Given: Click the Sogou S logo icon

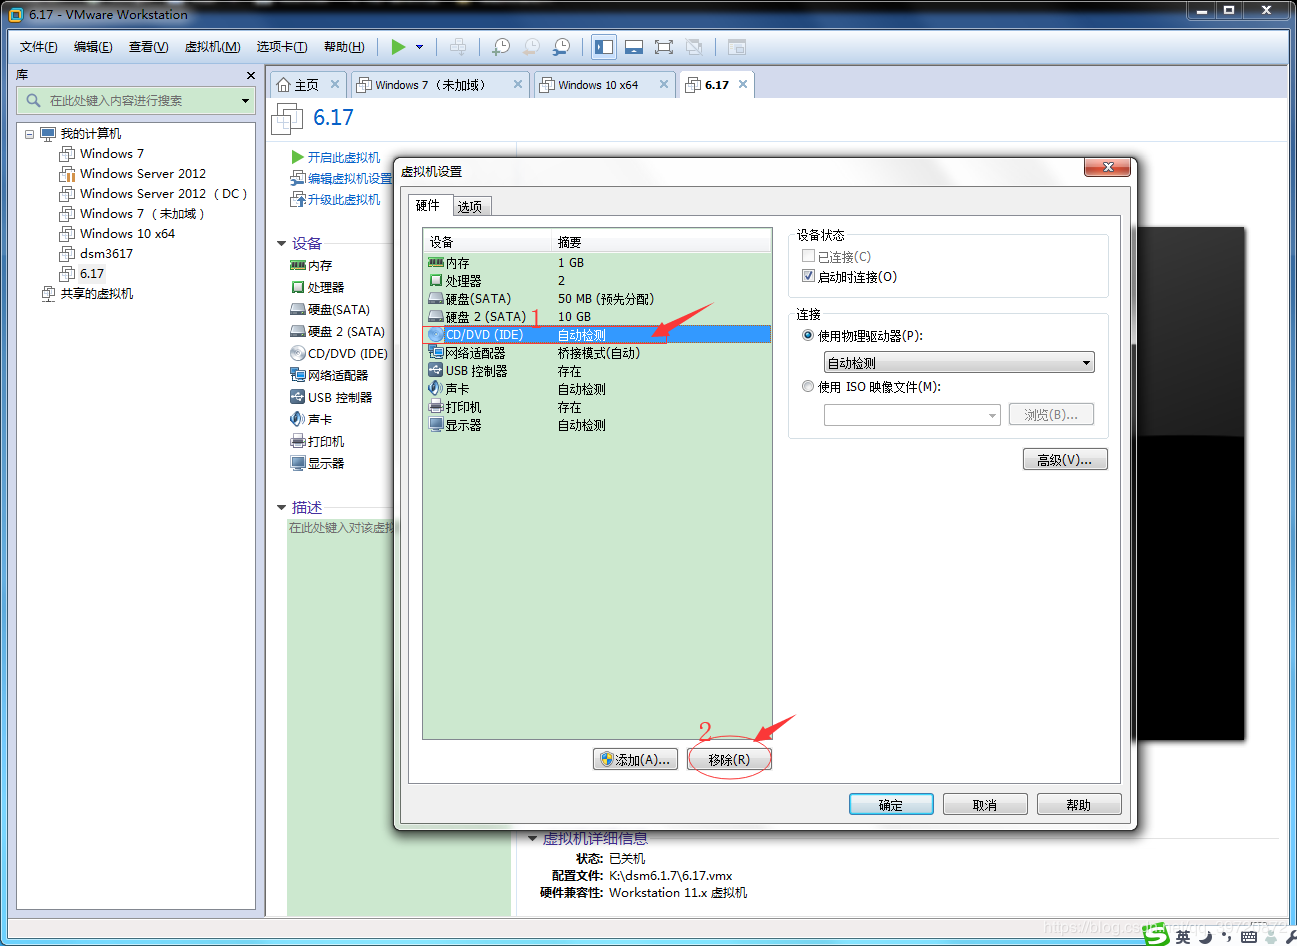Looking at the screenshot, I should (x=1157, y=936).
